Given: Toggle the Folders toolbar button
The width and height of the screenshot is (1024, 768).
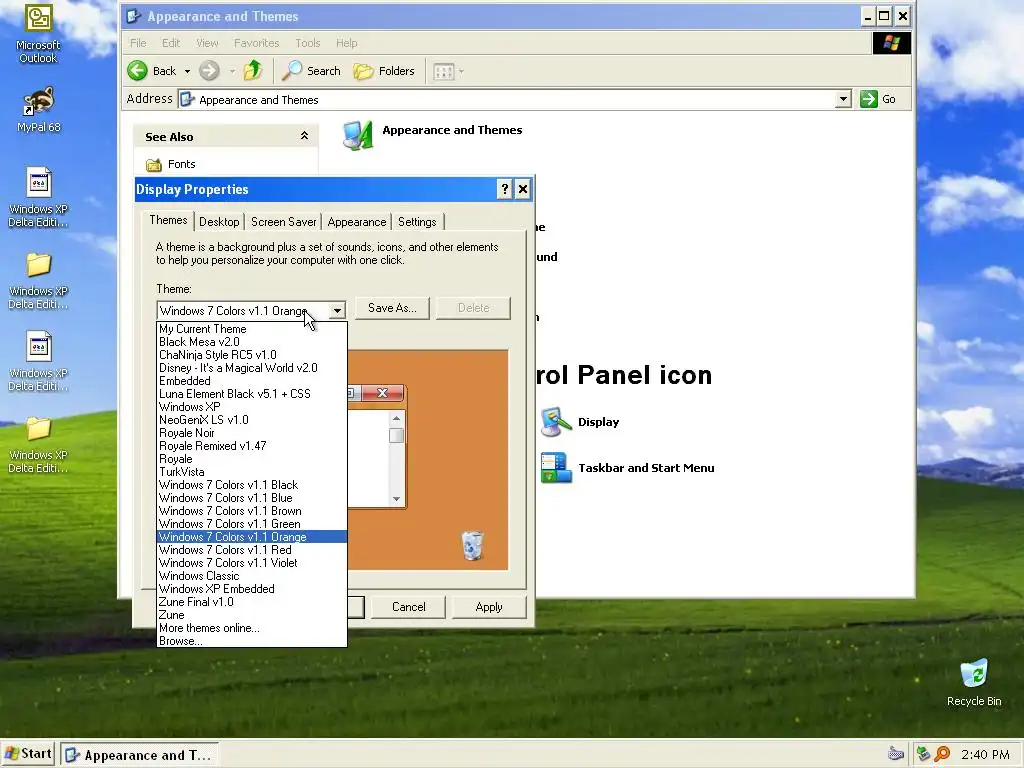Looking at the screenshot, I should 384,71.
